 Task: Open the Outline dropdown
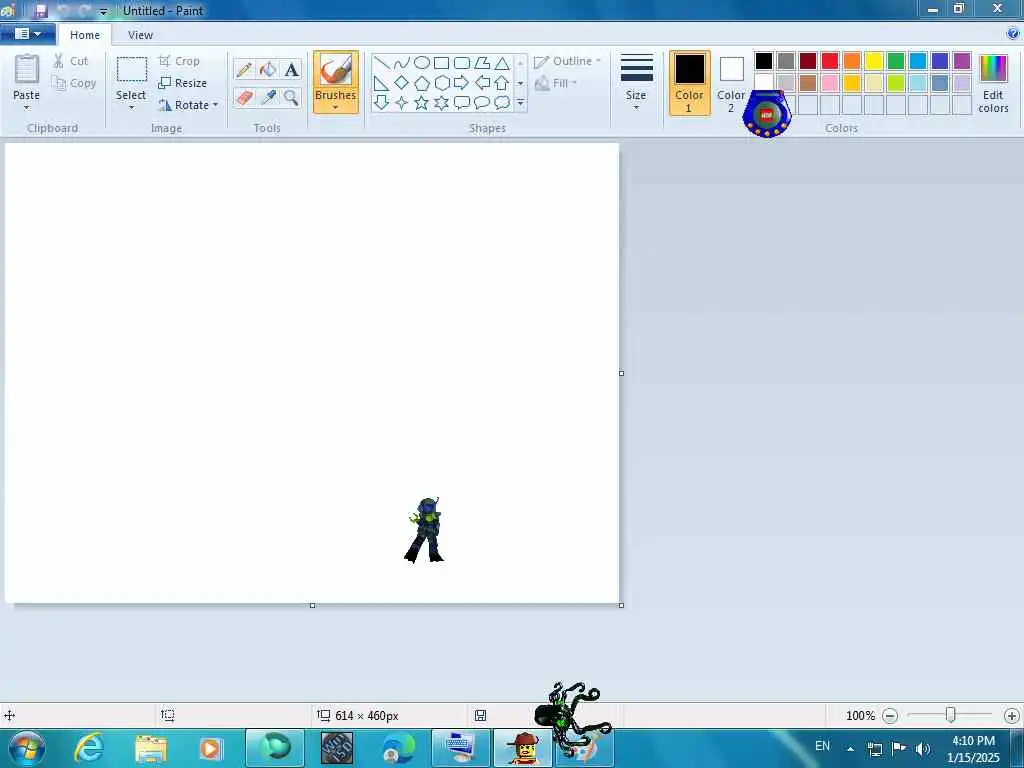[568, 61]
